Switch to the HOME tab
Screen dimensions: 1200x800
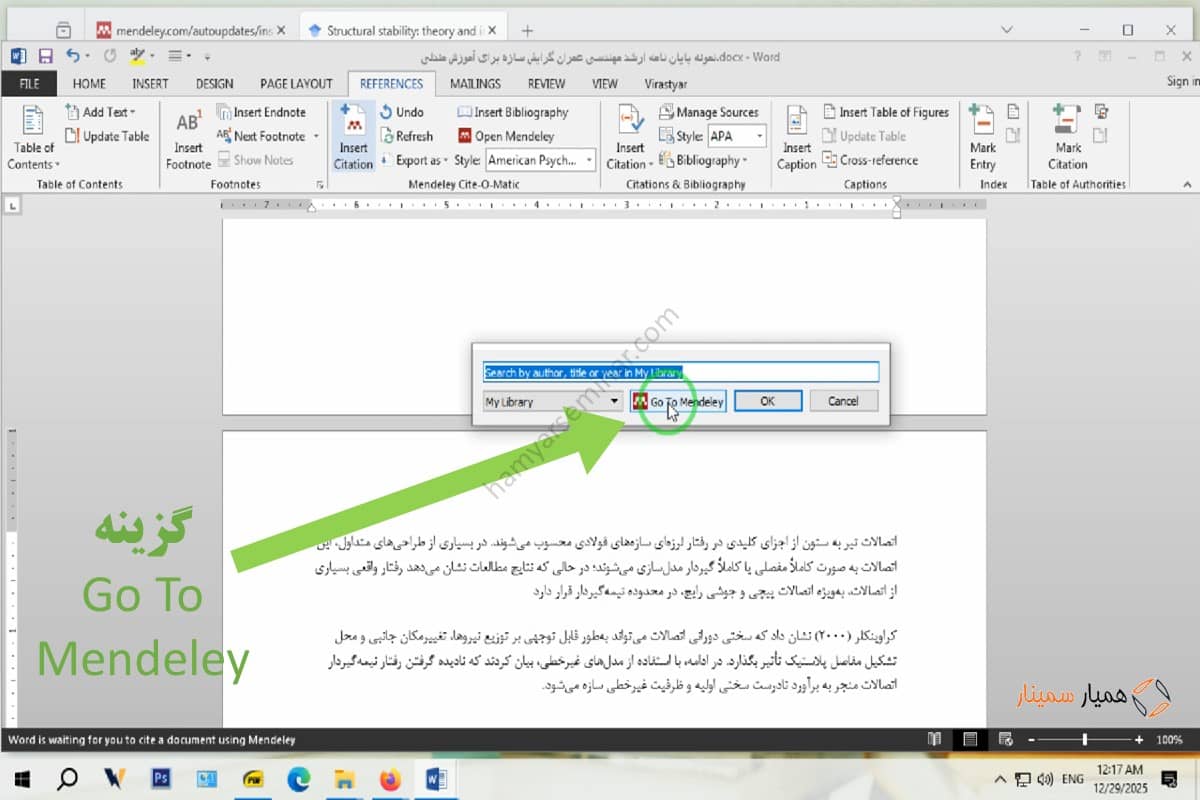(89, 84)
